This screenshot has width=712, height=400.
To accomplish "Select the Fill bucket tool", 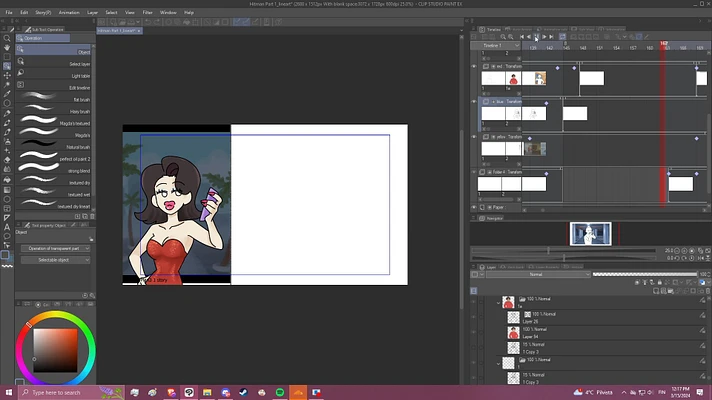I will [x=7, y=180].
